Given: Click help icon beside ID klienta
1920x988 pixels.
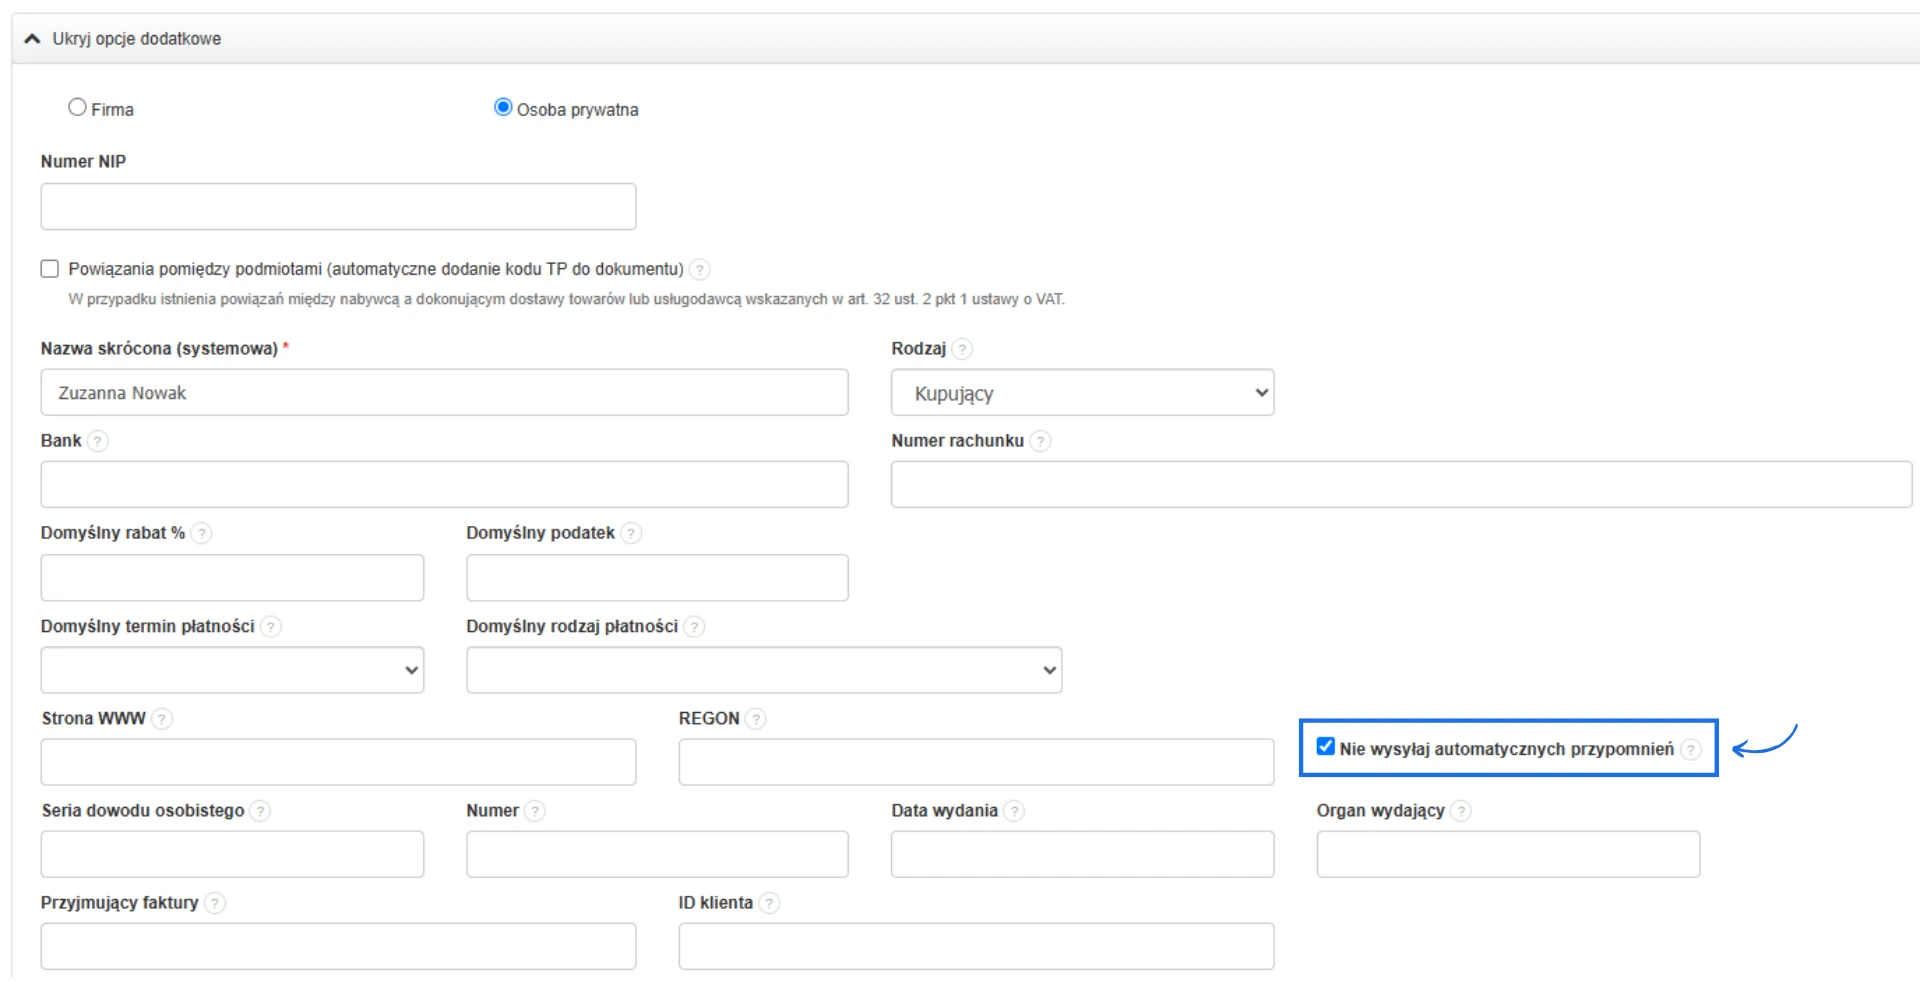Looking at the screenshot, I should click(769, 903).
